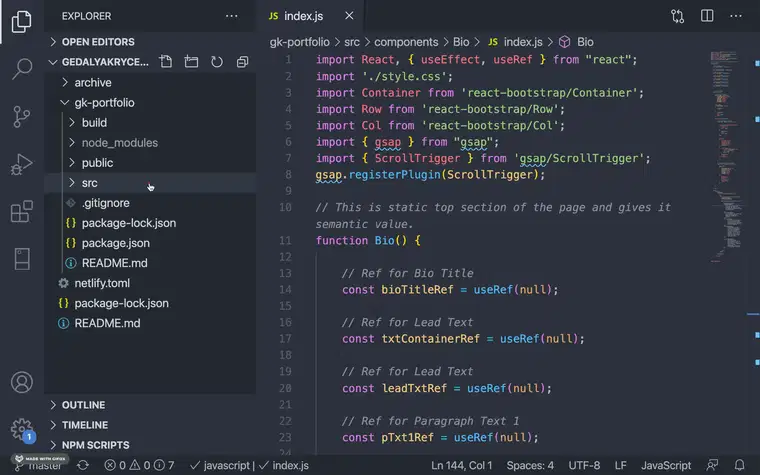The height and width of the screenshot is (475, 760).
Task: Open the Extensions view
Action: tap(22, 211)
